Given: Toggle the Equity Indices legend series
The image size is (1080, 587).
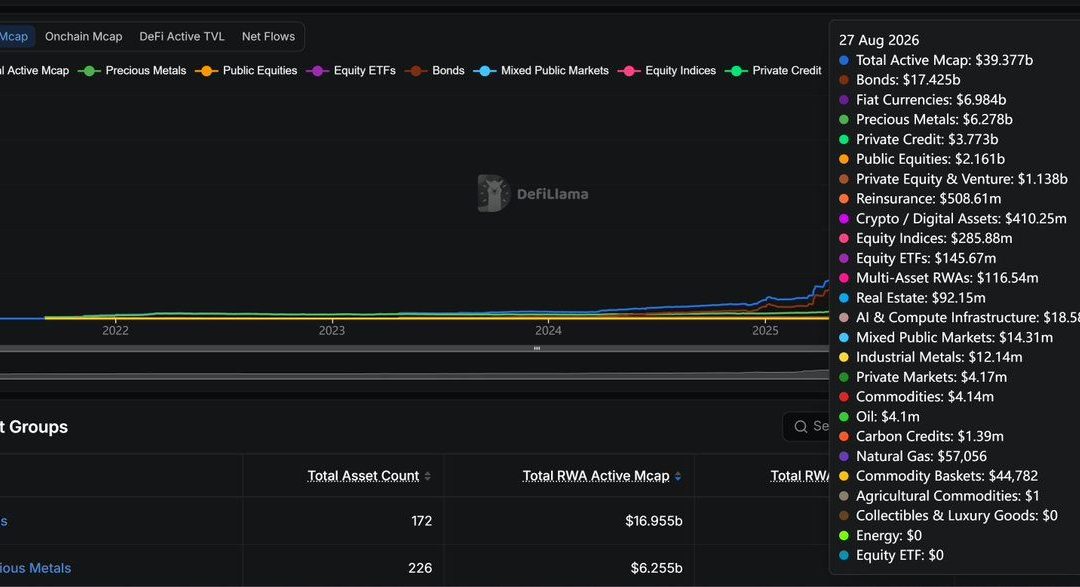Looking at the screenshot, I should click(x=667, y=70).
